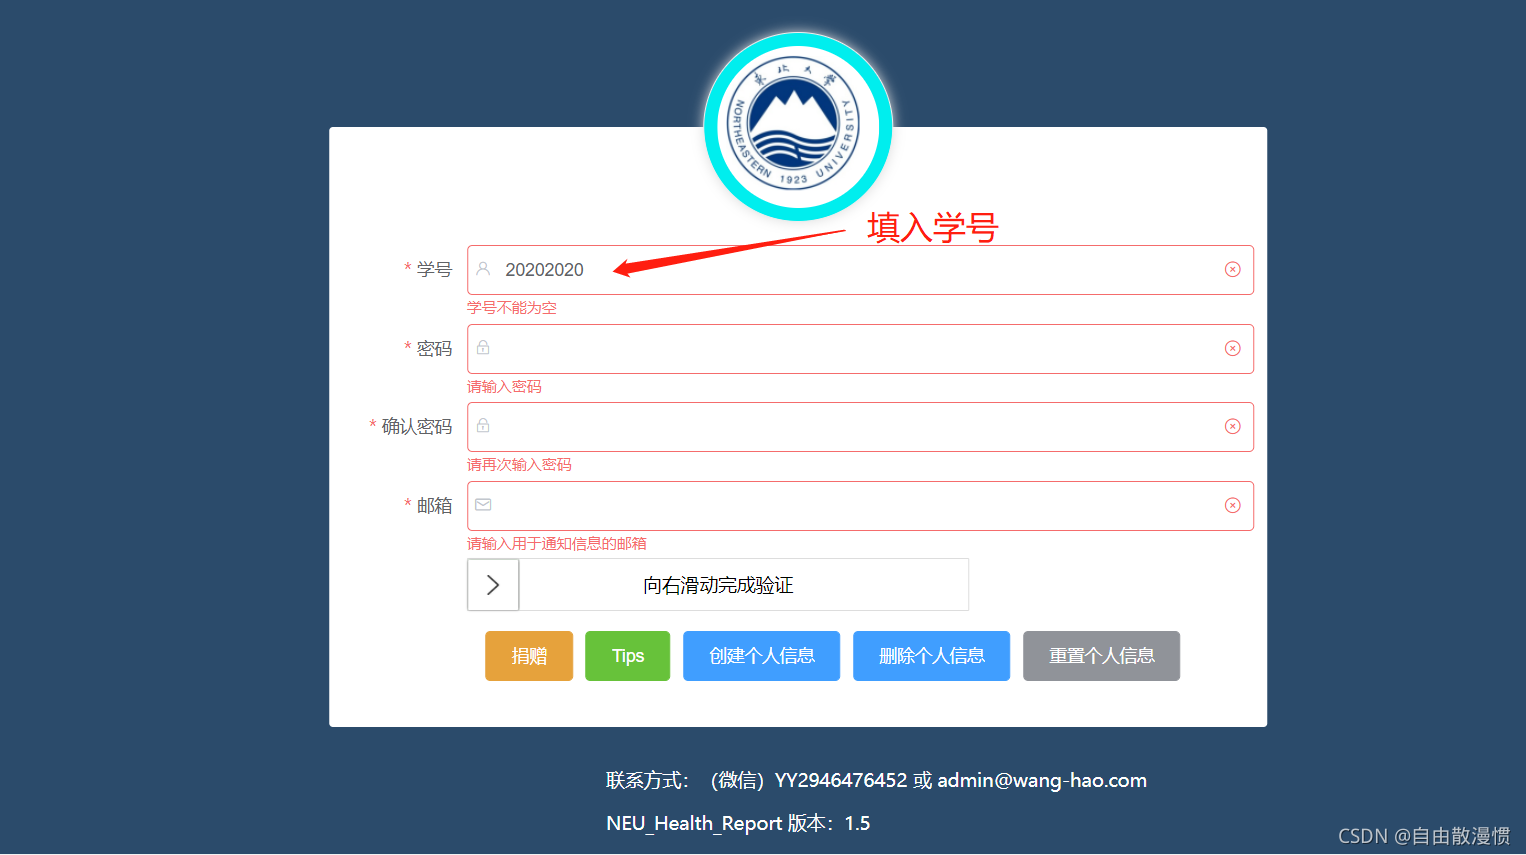Click the gray 重置个人信息 button
The width and height of the screenshot is (1526, 855).
[1101, 656]
